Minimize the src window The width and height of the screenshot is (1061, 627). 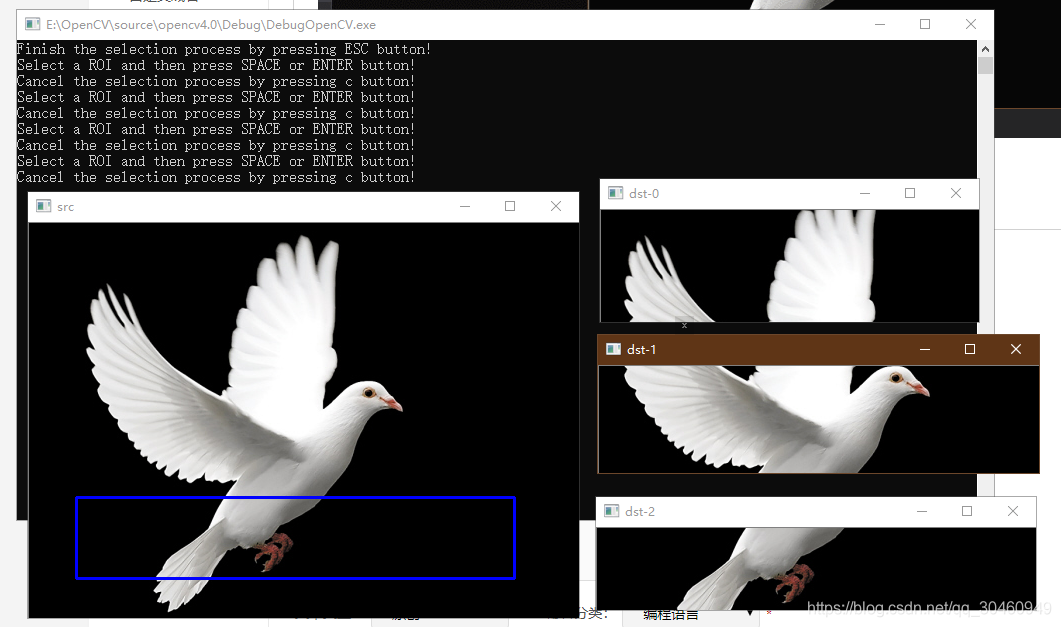pyautogui.click(x=464, y=206)
